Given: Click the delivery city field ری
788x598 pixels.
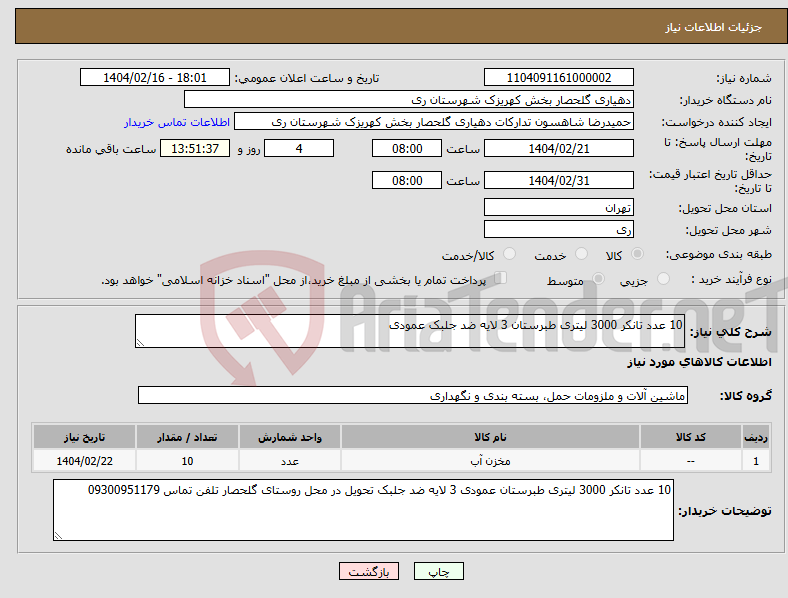Looking at the screenshot, I should pyautogui.click(x=559, y=229).
